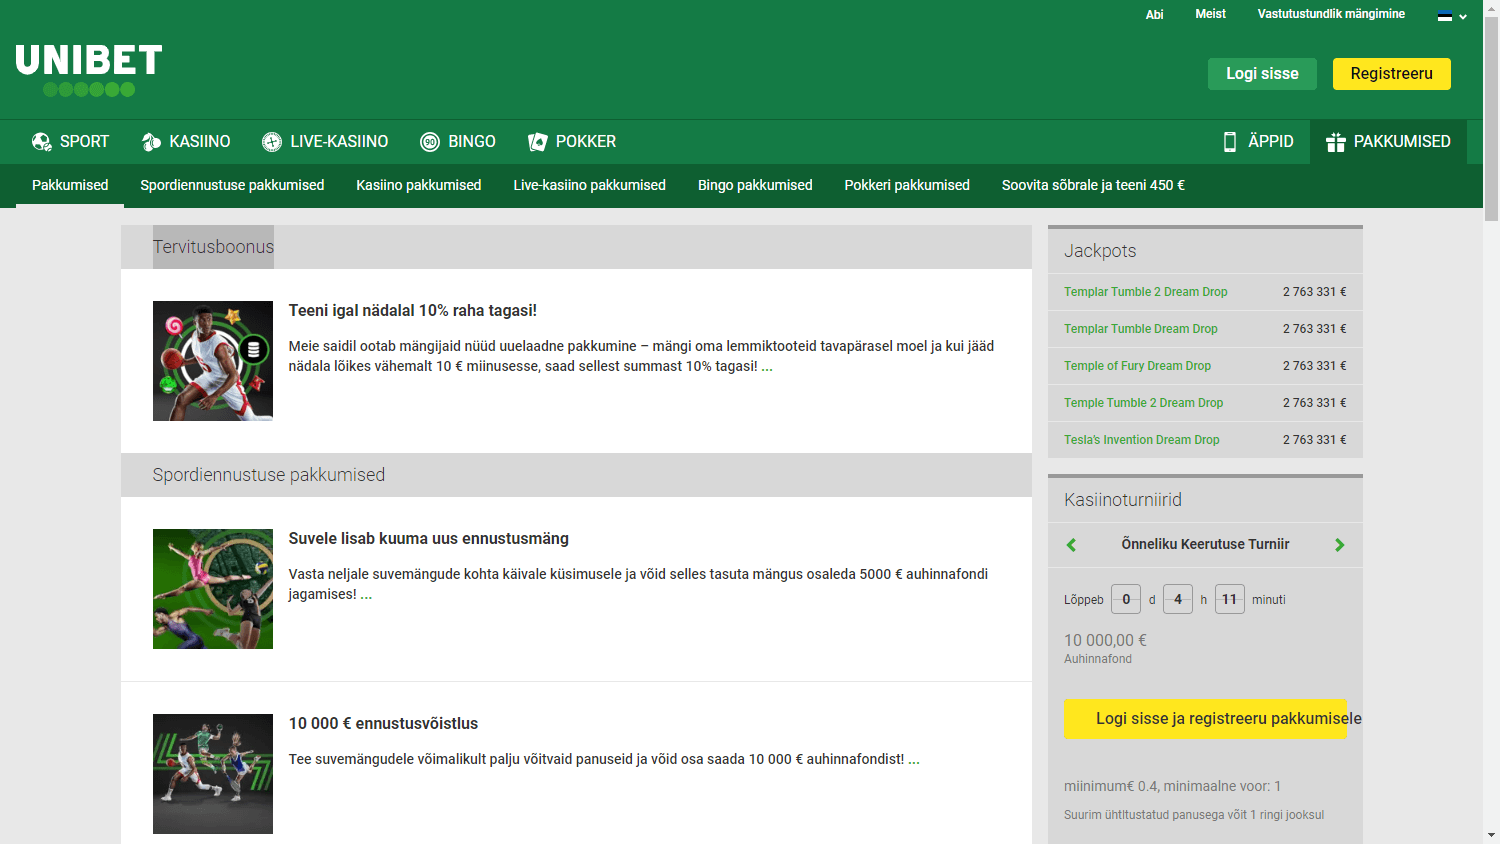Click the scrollbar up arrow
1500x844 pixels.
[x=1491, y=7]
